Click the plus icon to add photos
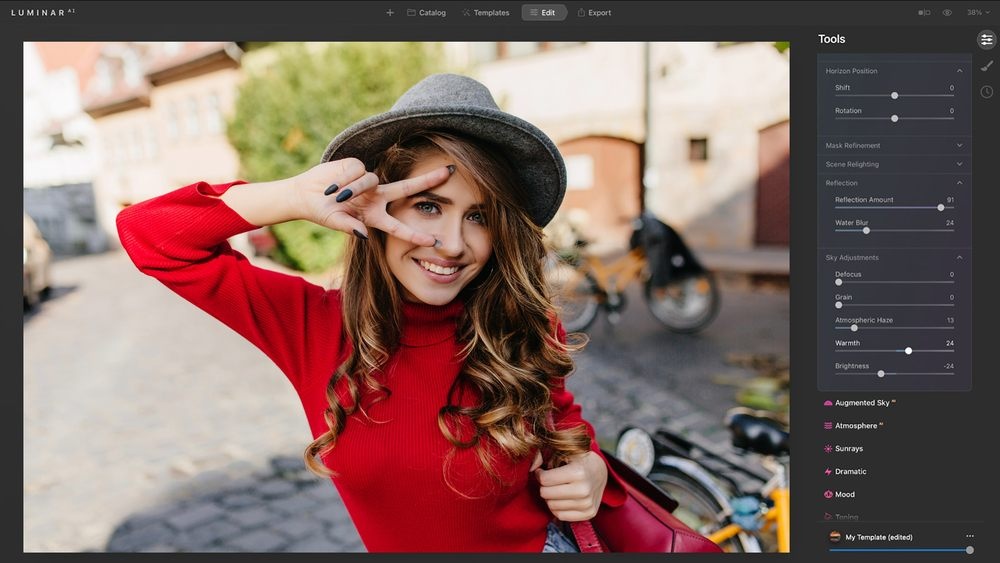 coord(390,13)
